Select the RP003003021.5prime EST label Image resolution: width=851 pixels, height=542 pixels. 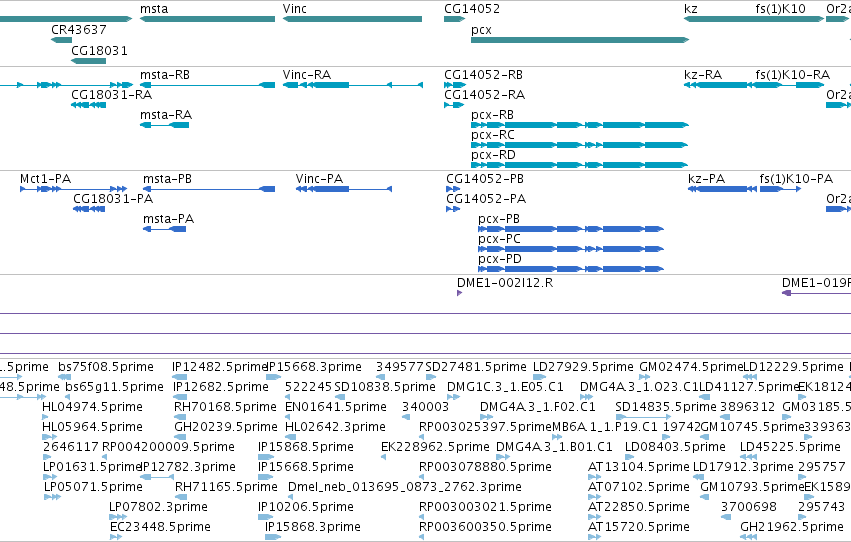485,507
